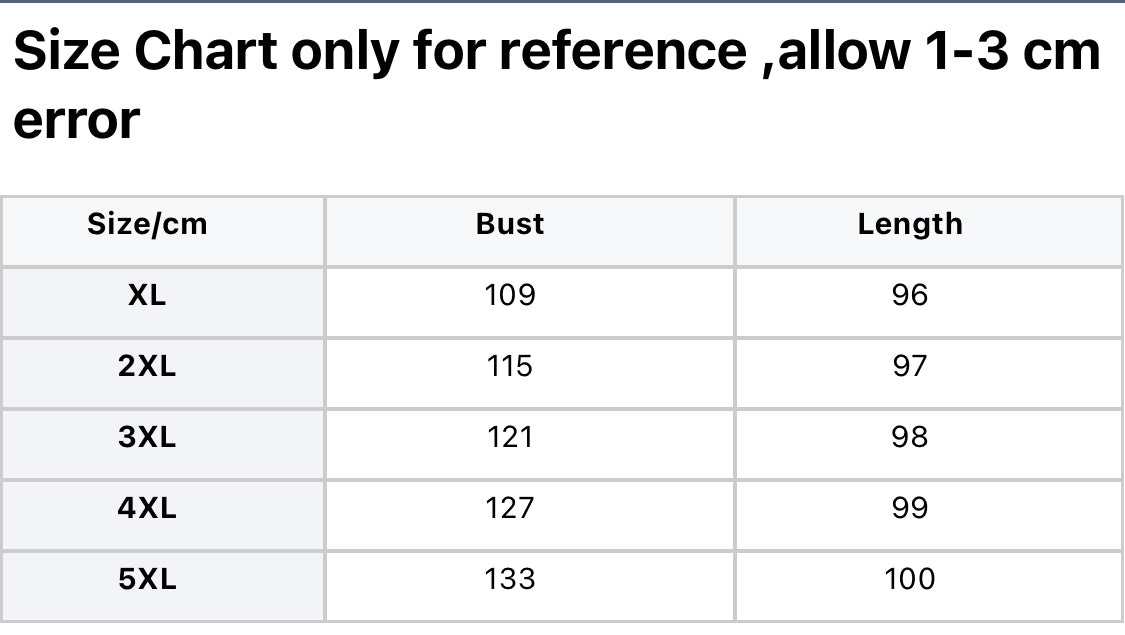The width and height of the screenshot is (1125, 635).
Task: Click the Length column header
Action: (910, 225)
